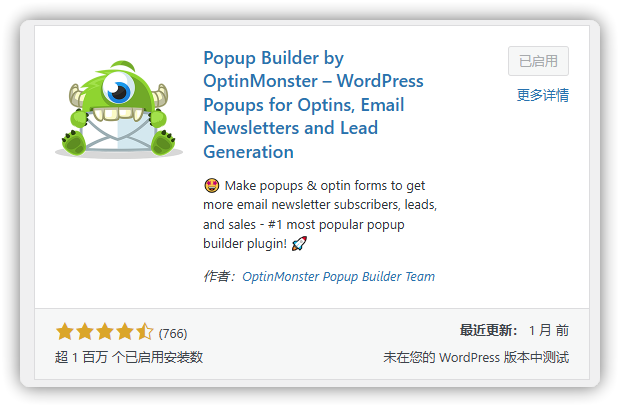This screenshot has height=407, width=620.
Task: Click the second gold rating star
Action: [85, 331]
